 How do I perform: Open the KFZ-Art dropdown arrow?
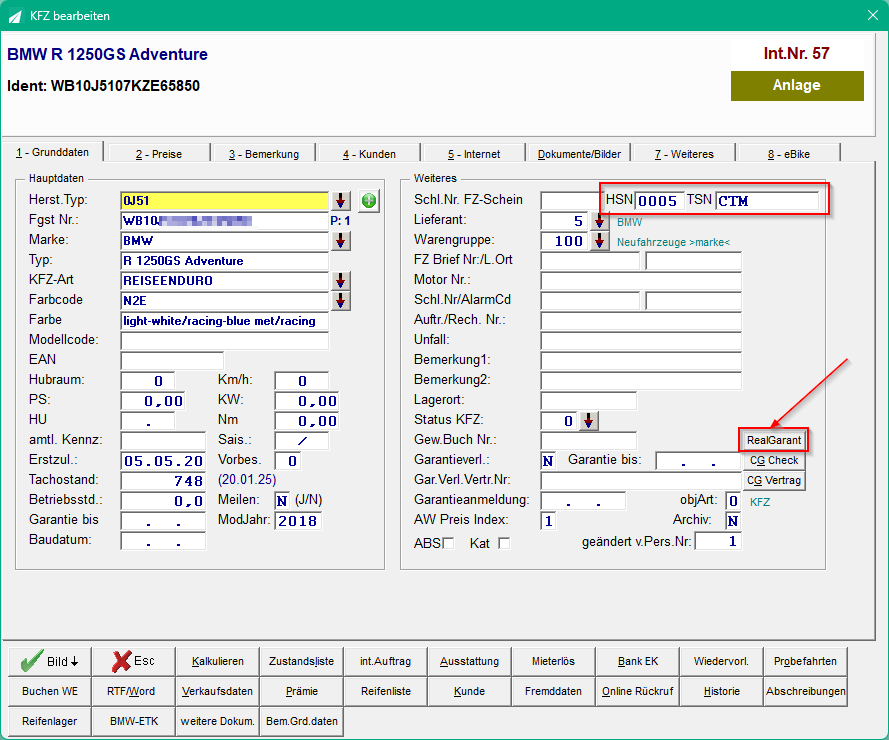coord(340,281)
